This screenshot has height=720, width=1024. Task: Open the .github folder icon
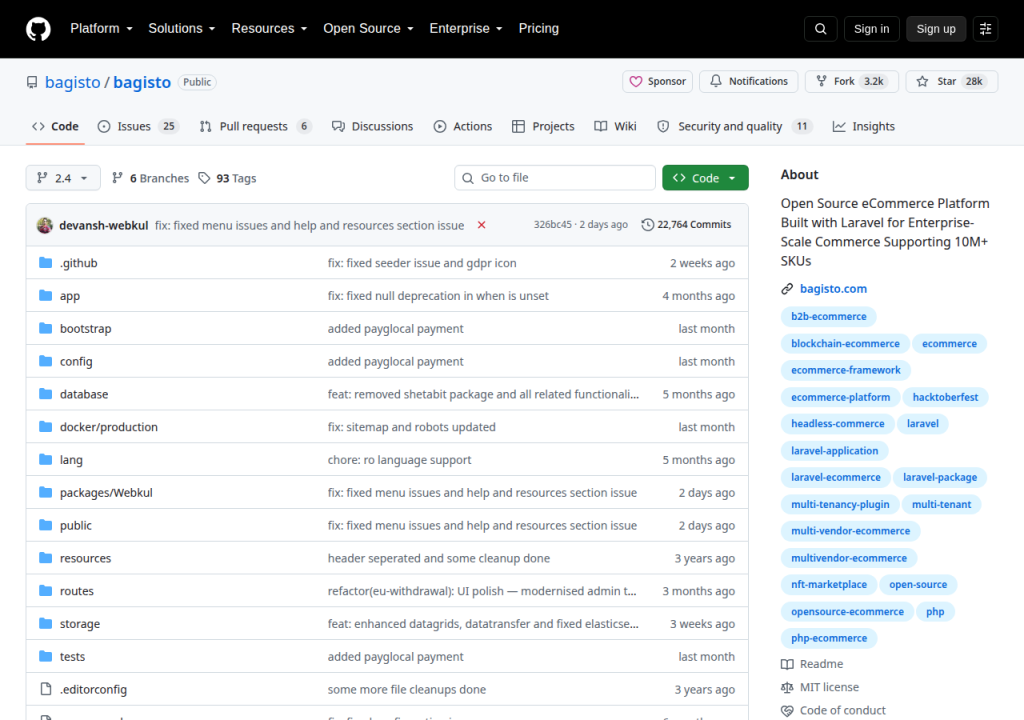pyautogui.click(x=45, y=263)
